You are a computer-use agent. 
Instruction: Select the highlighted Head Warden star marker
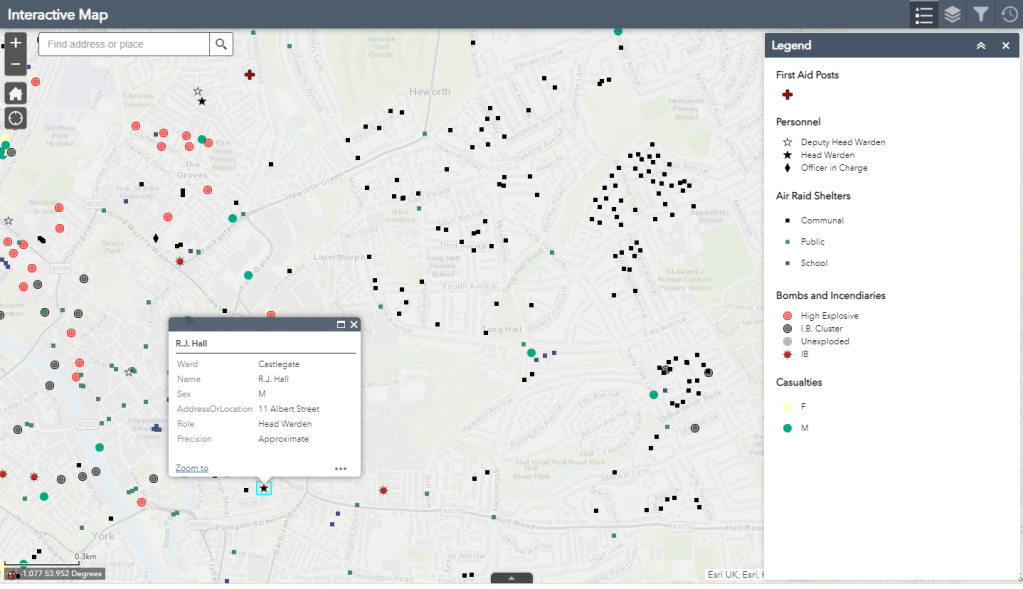tap(264, 488)
